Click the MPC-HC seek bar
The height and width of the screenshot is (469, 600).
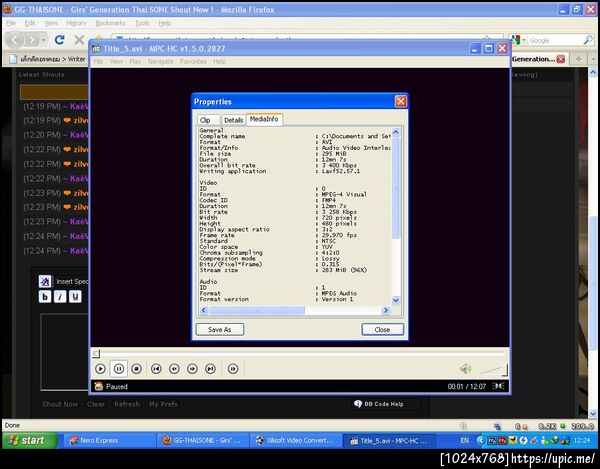pos(300,353)
